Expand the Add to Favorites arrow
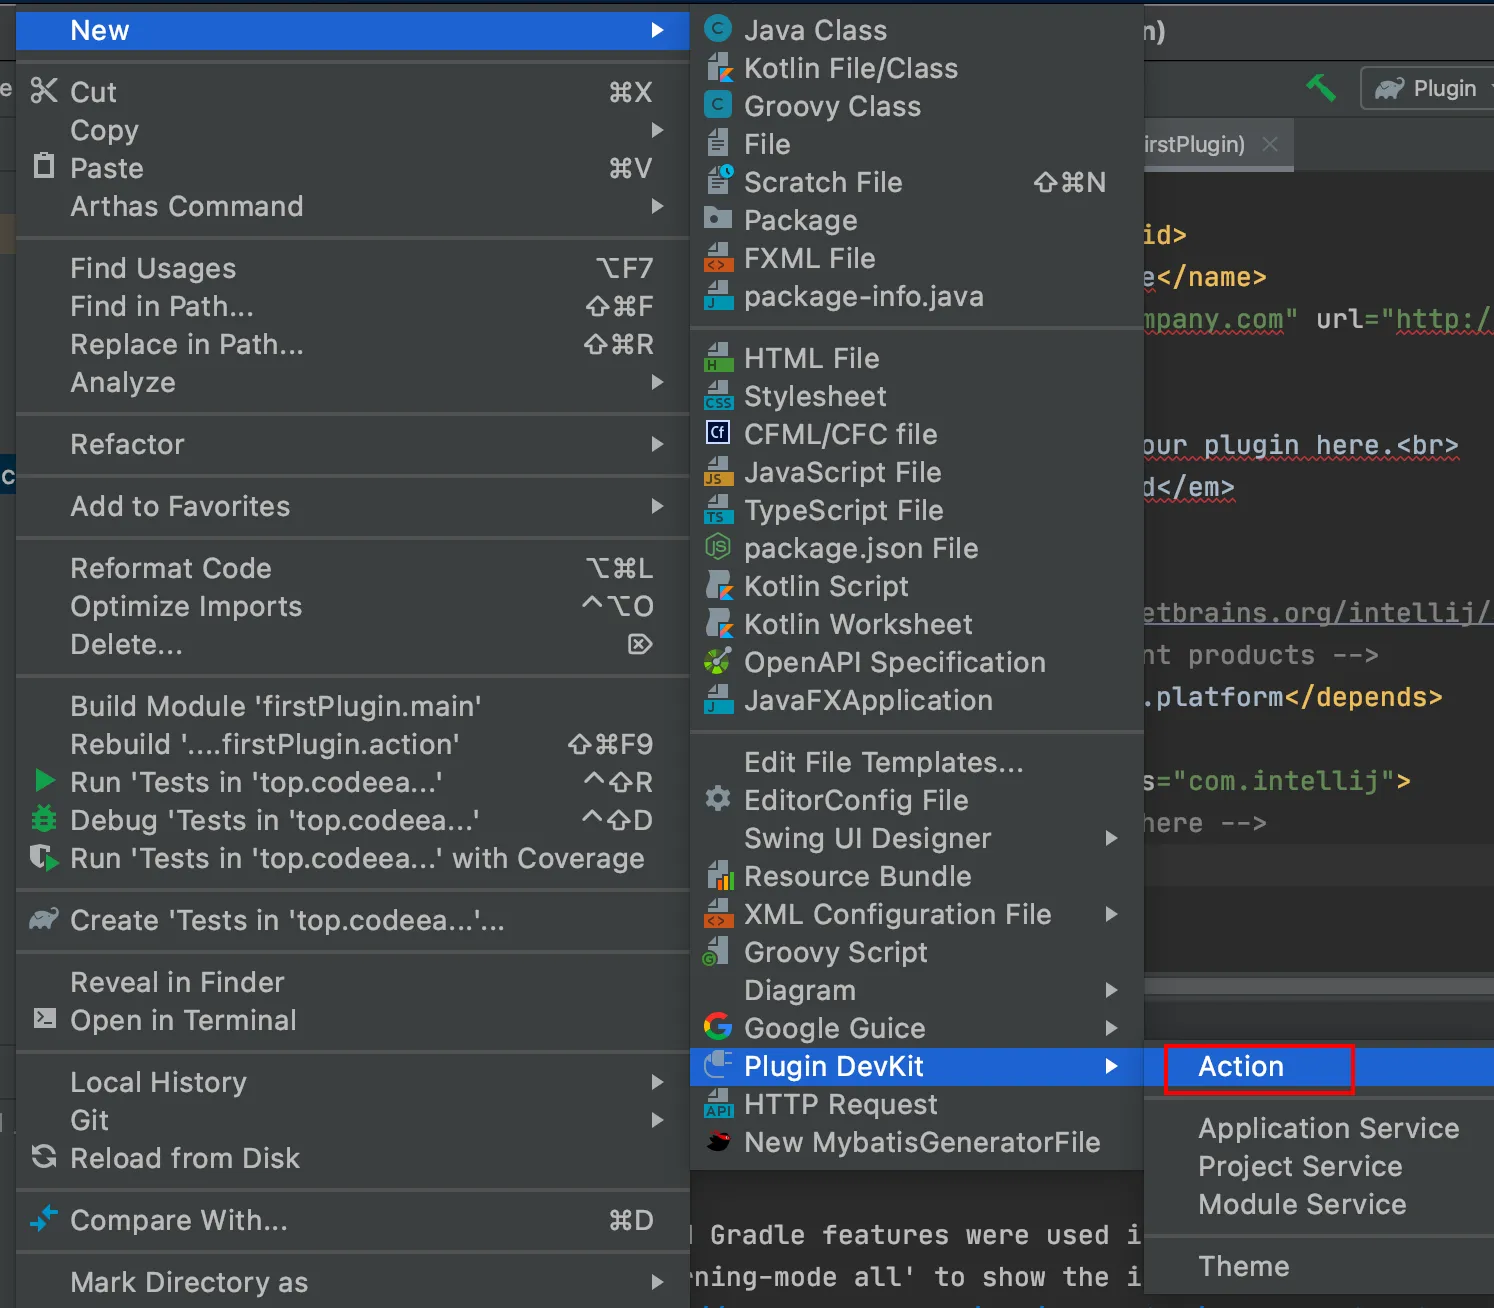The image size is (1494, 1308). click(x=657, y=506)
